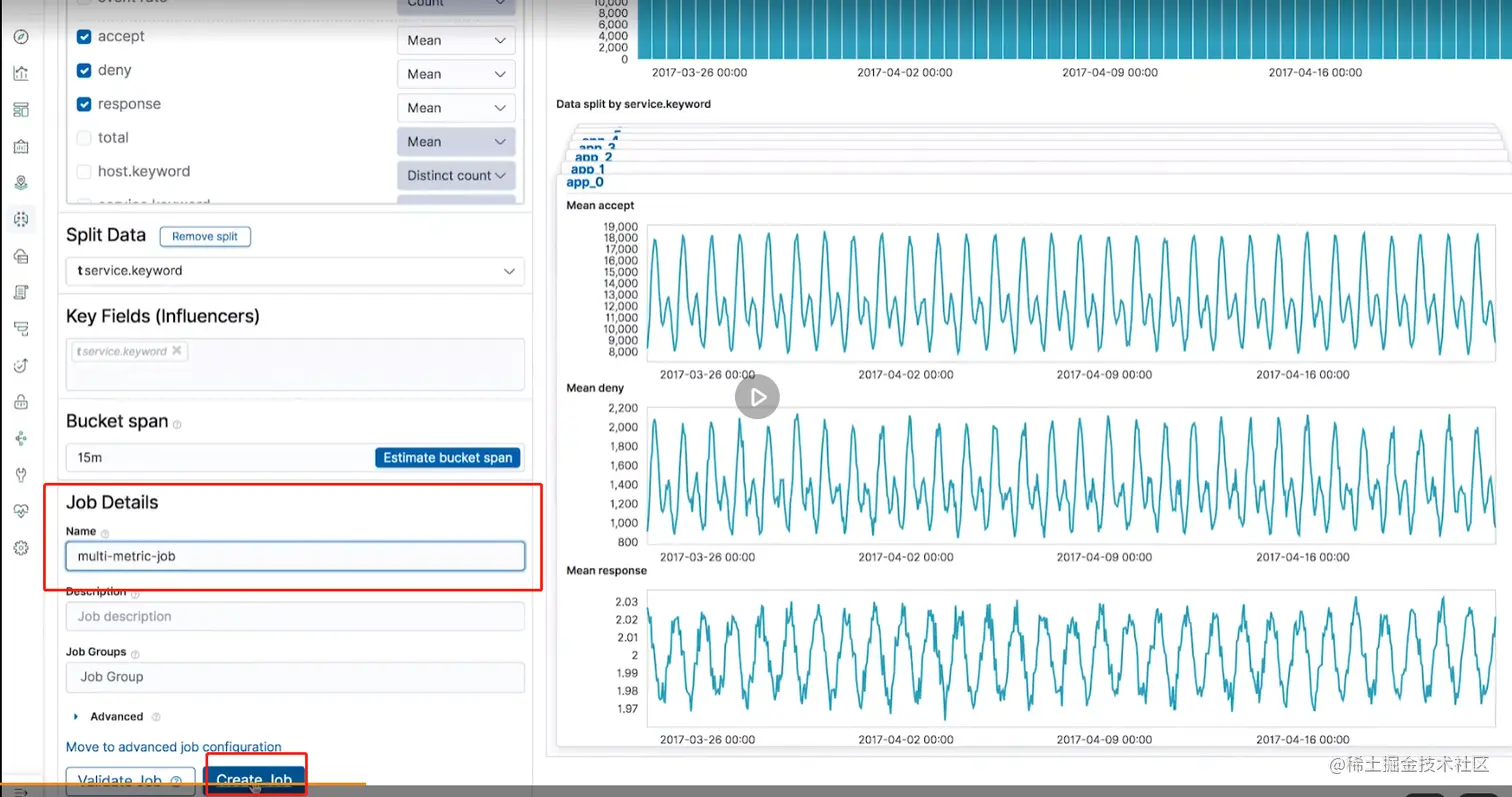Open the Graph sidebar icon
Image resolution: width=1512 pixels, height=797 pixels.
point(21,438)
